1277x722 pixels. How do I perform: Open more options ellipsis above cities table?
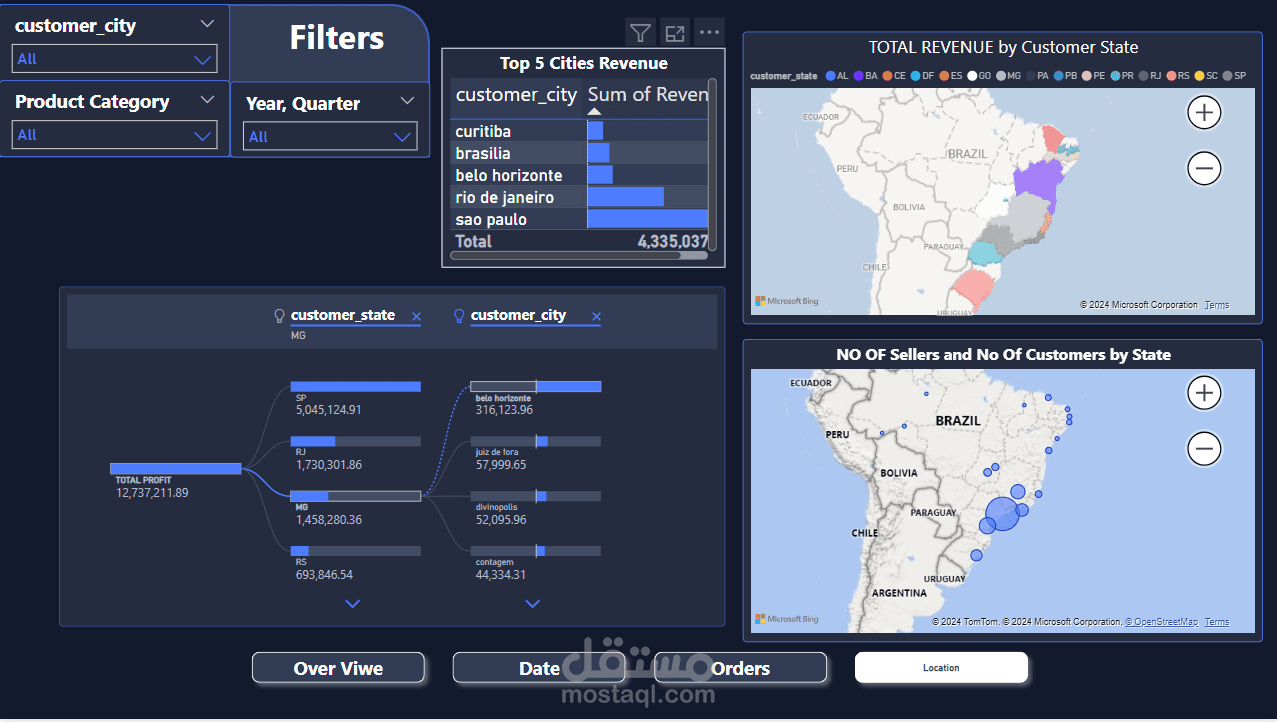click(710, 33)
